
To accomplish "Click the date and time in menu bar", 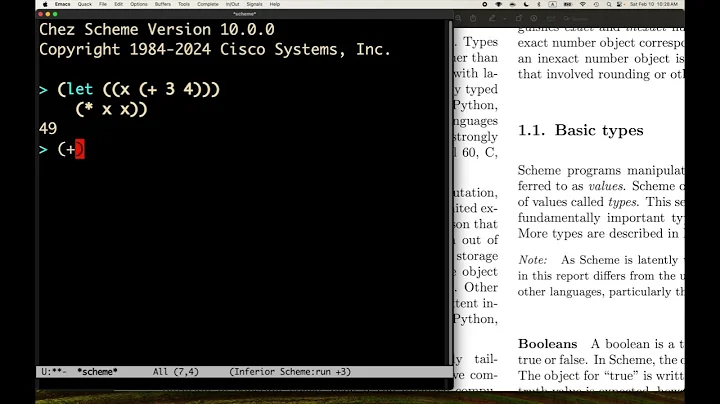I will pyautogui.click(x=654, y=4).
